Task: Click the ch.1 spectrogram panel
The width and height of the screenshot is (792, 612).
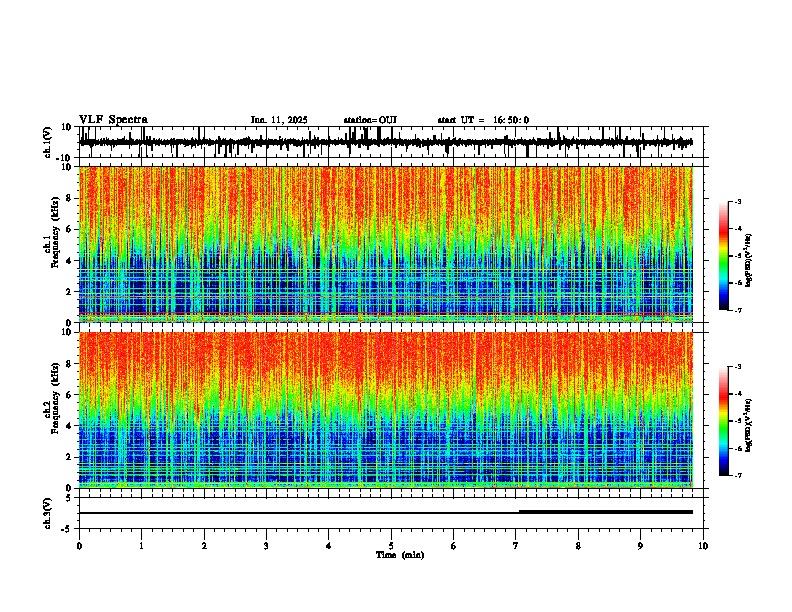Action: pos(386,244)
